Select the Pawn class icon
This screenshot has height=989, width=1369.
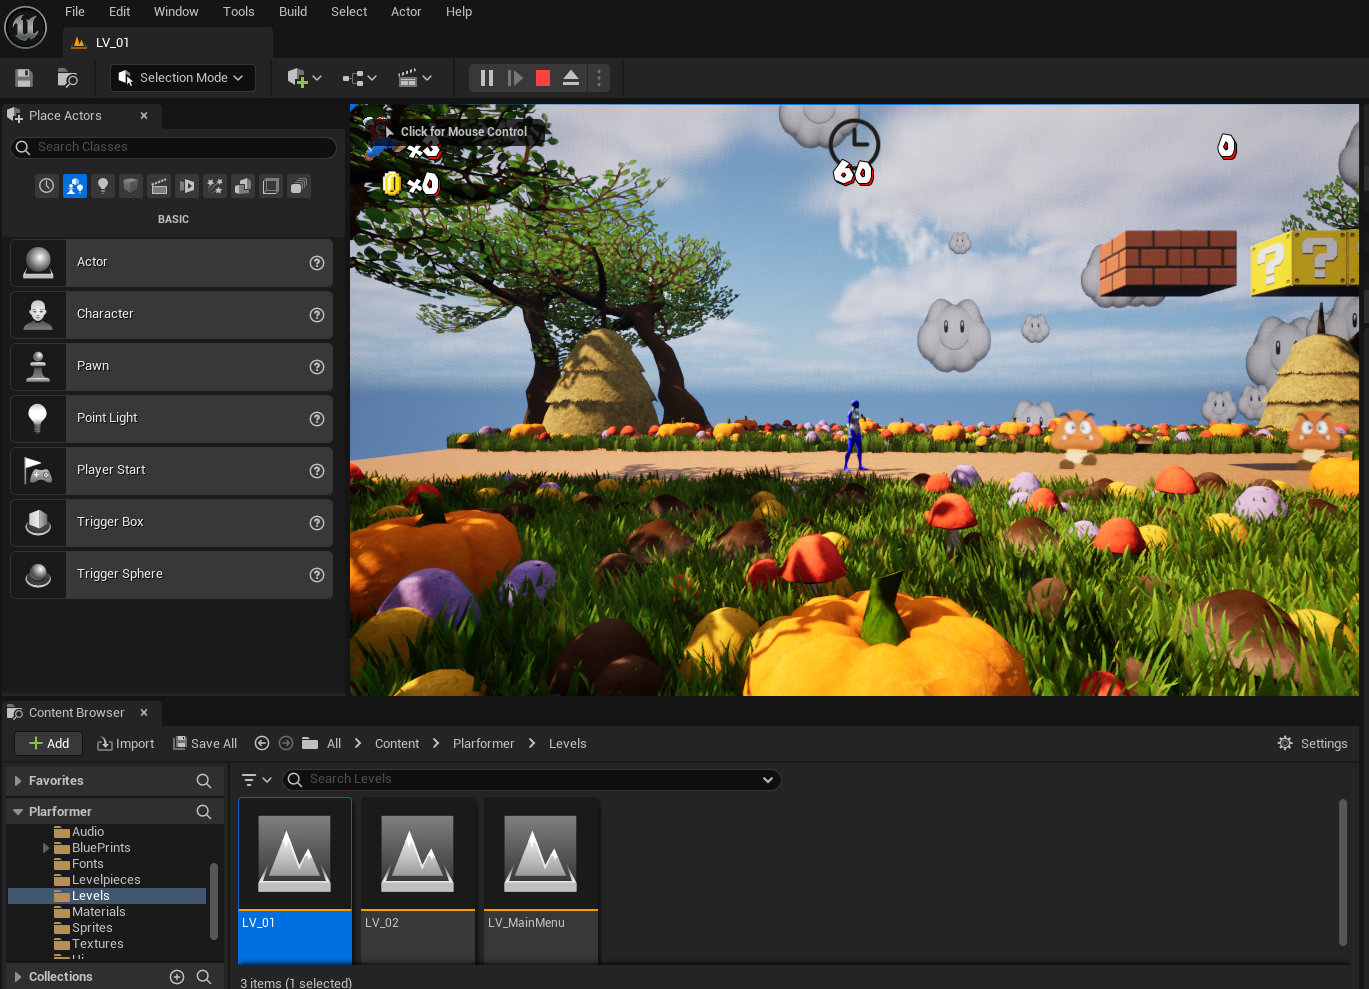(x=38, y=367)
